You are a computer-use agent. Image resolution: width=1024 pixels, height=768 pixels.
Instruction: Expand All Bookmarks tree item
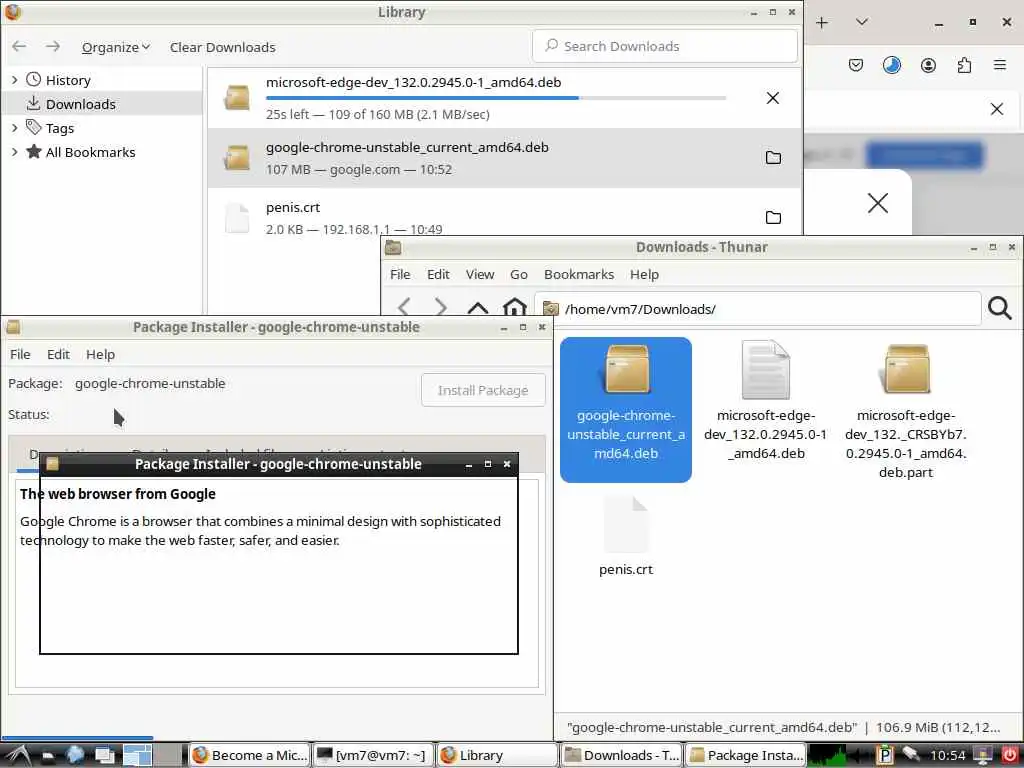pos(14,152)
